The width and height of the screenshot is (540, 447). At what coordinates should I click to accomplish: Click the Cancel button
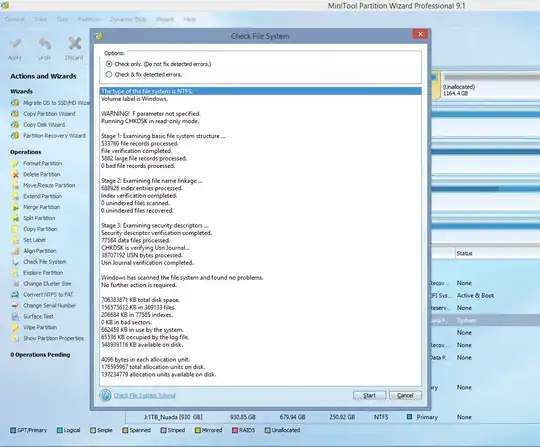point(405,395)
